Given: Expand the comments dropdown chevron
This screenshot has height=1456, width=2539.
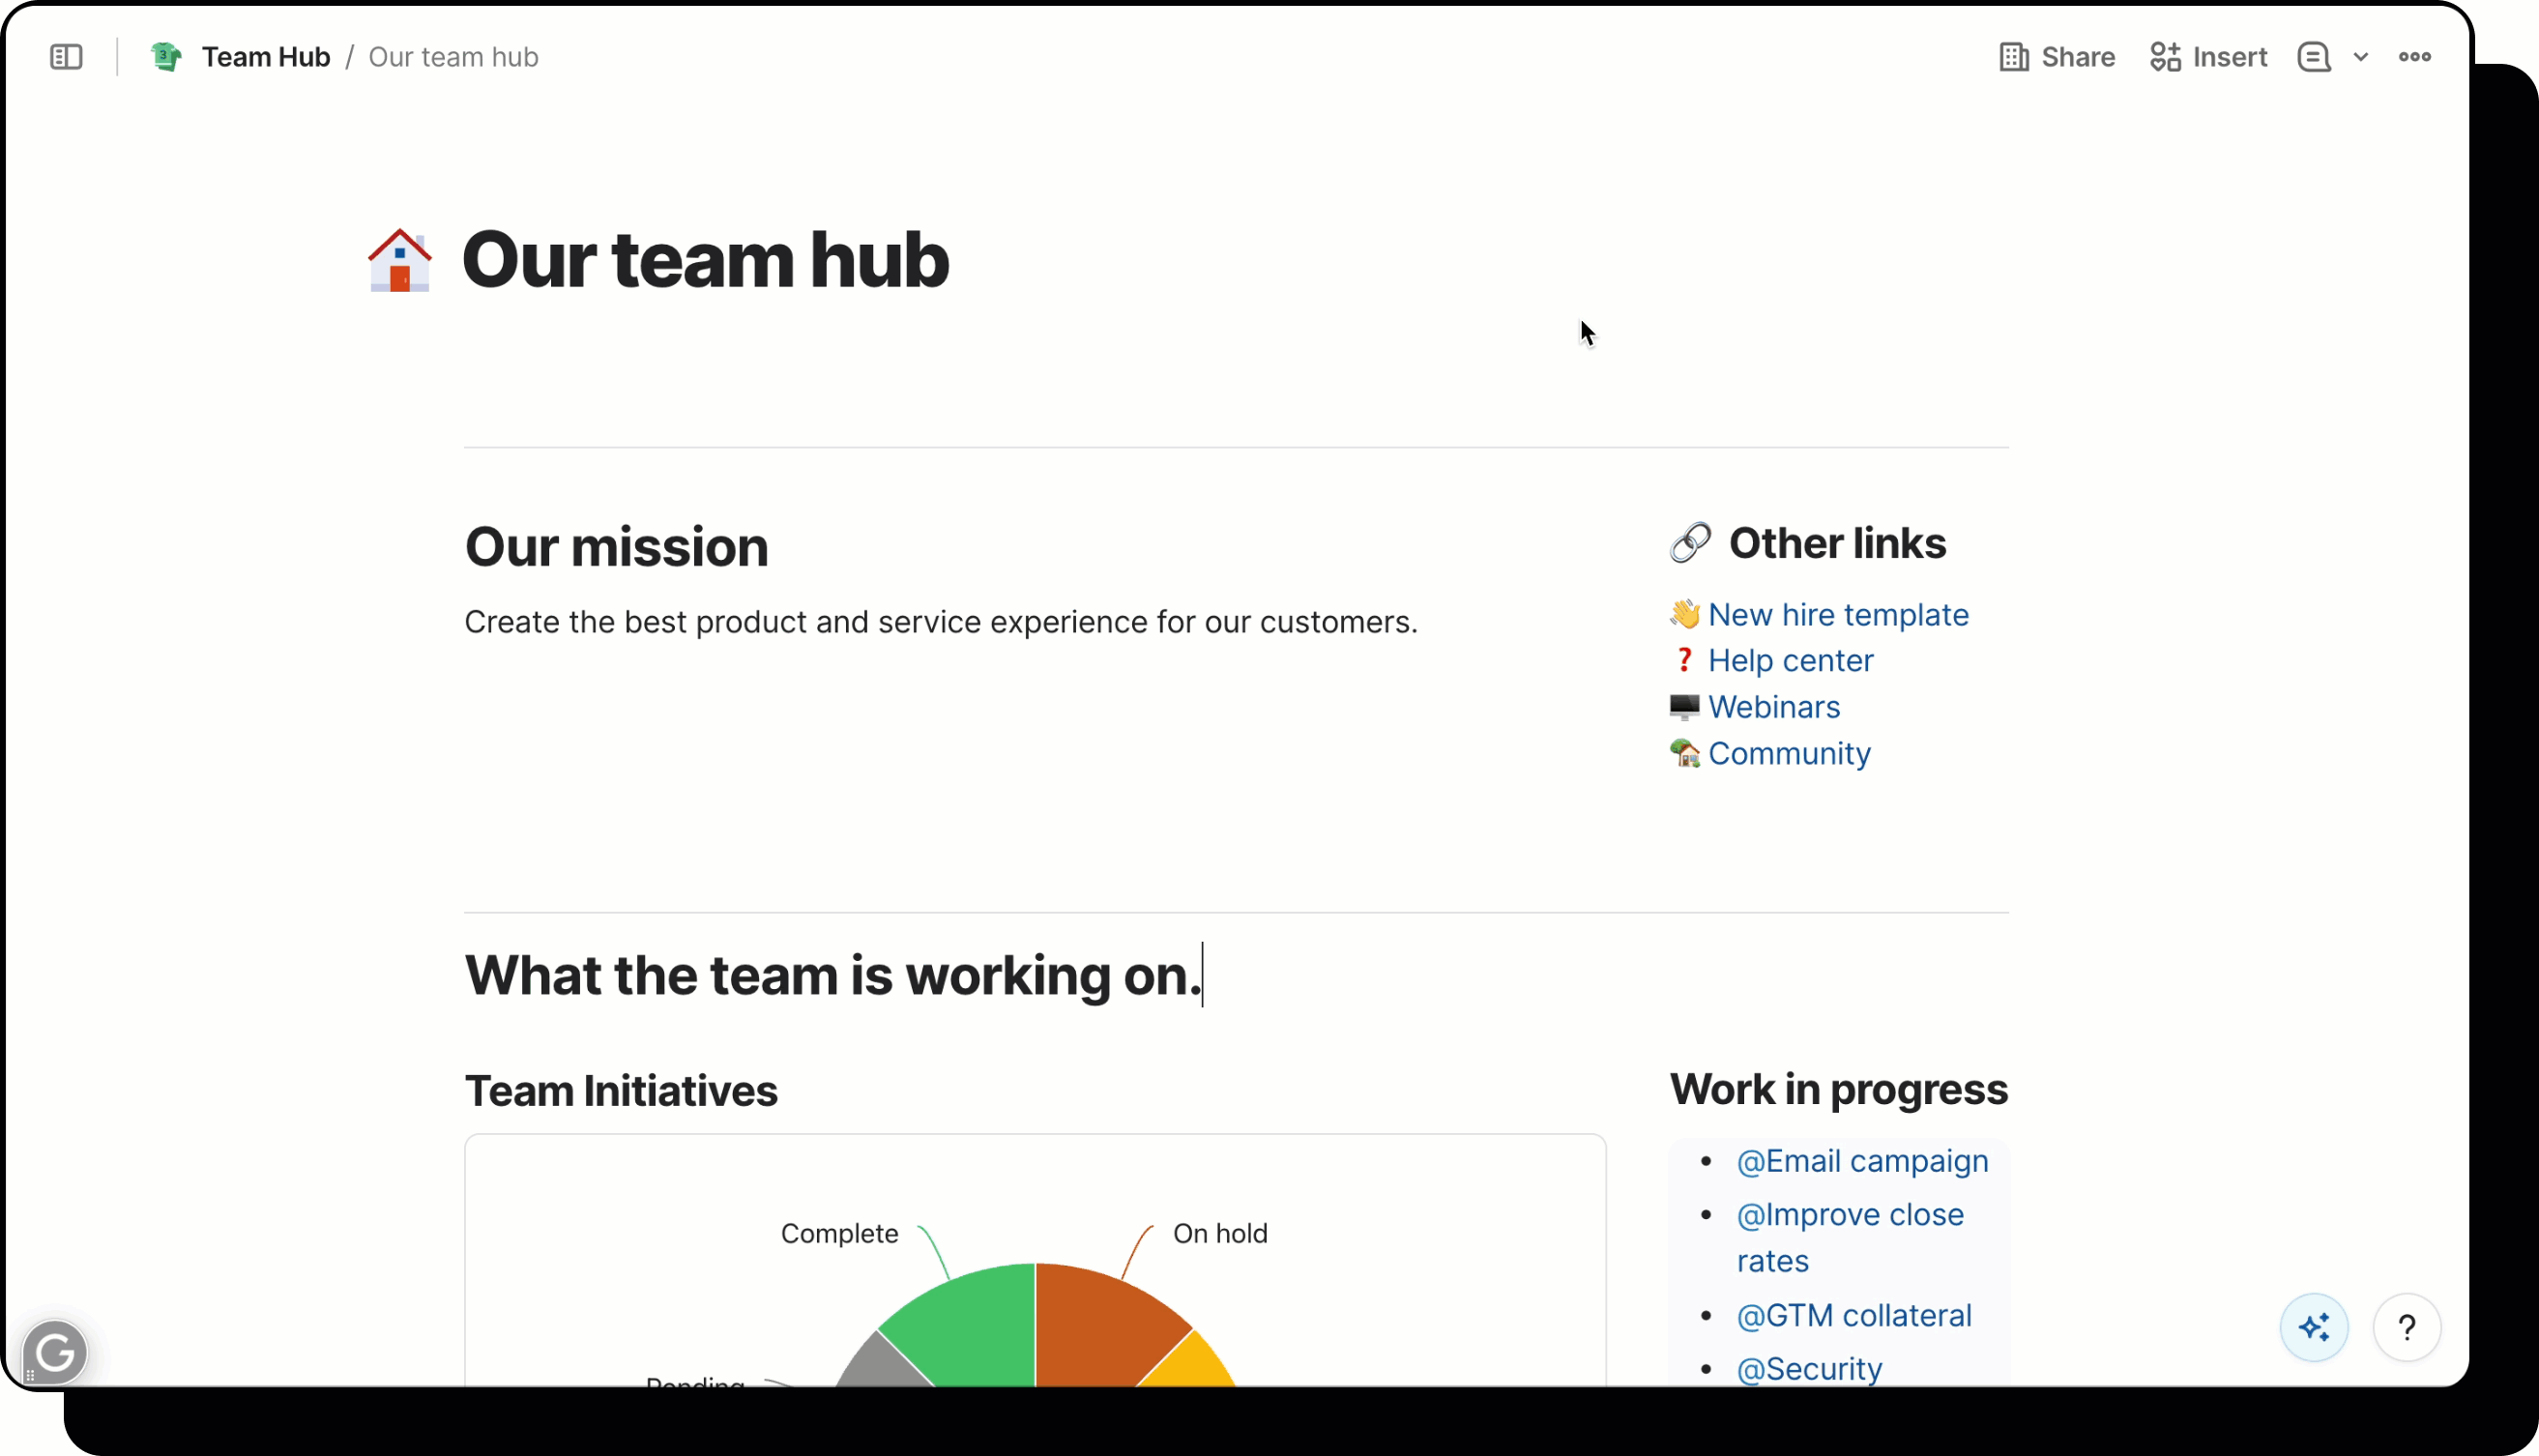Looking at the screenshot, I should point(2361,57).
